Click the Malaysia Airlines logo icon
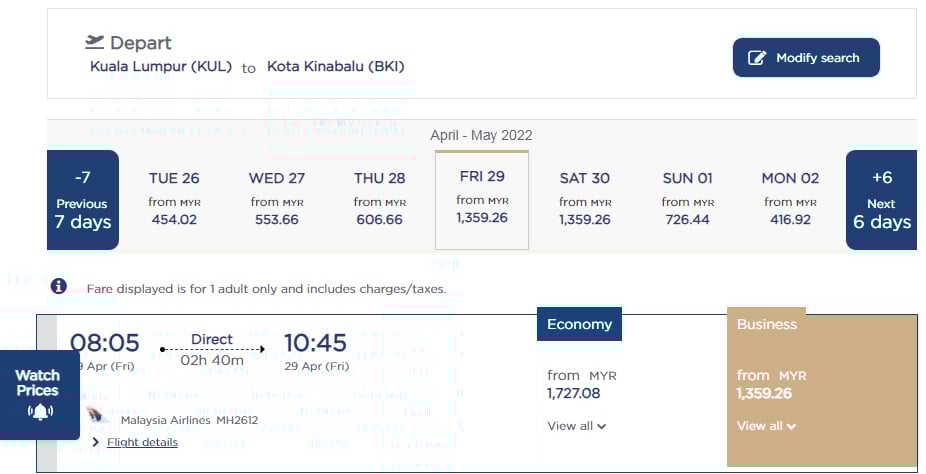Viewport: 926px width, 474px height. (x=97, y=416)
